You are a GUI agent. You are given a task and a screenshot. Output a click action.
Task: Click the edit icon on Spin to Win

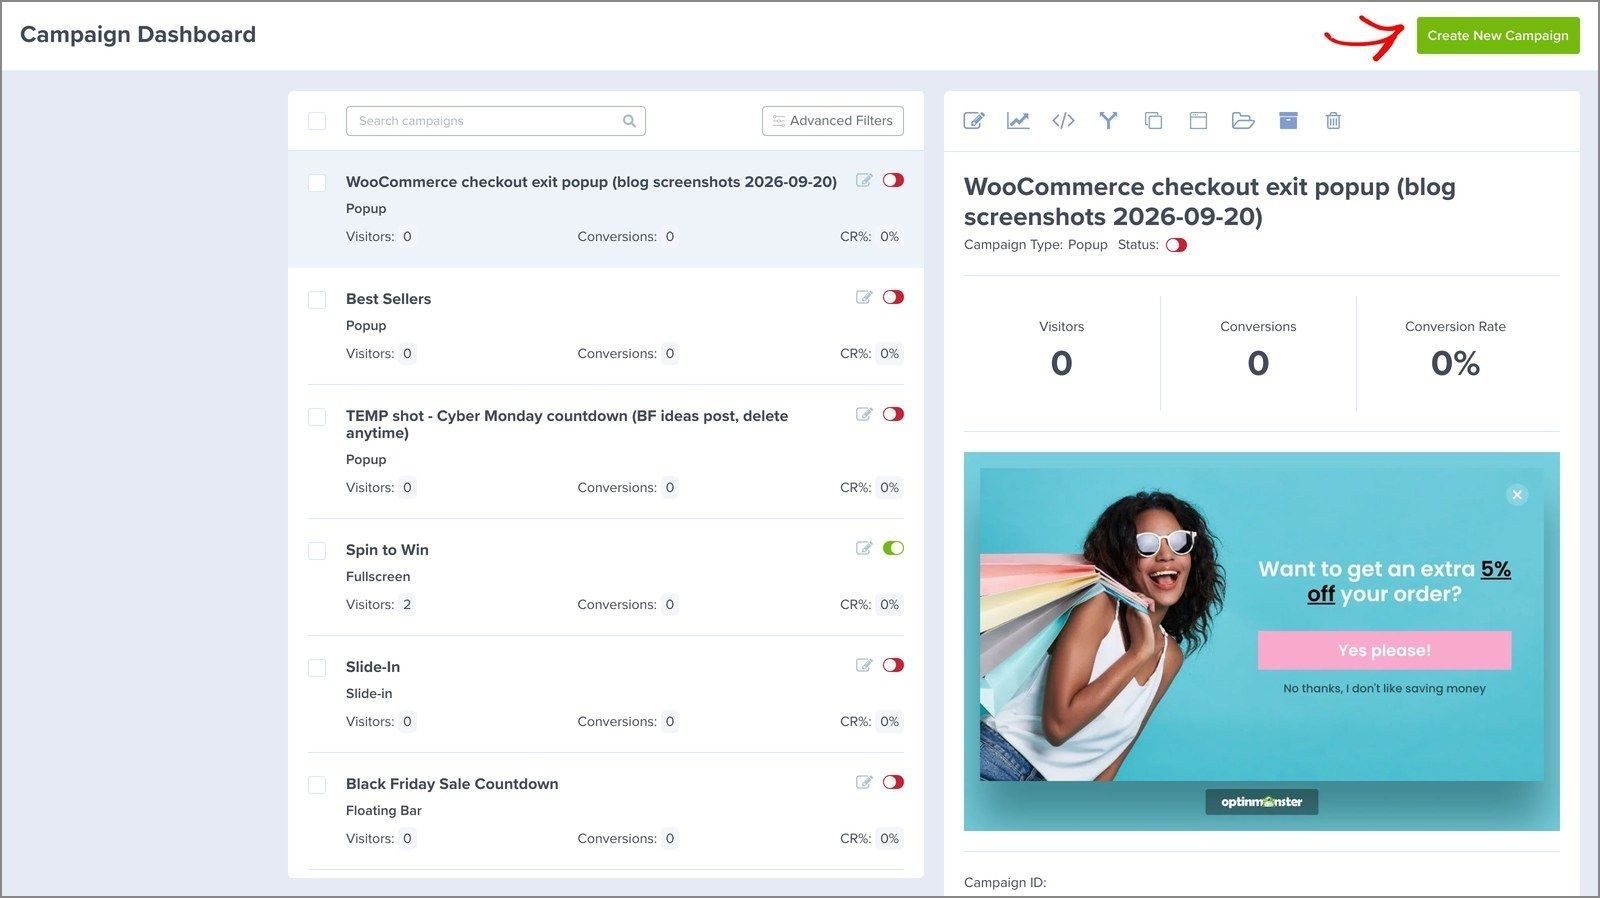864,548
